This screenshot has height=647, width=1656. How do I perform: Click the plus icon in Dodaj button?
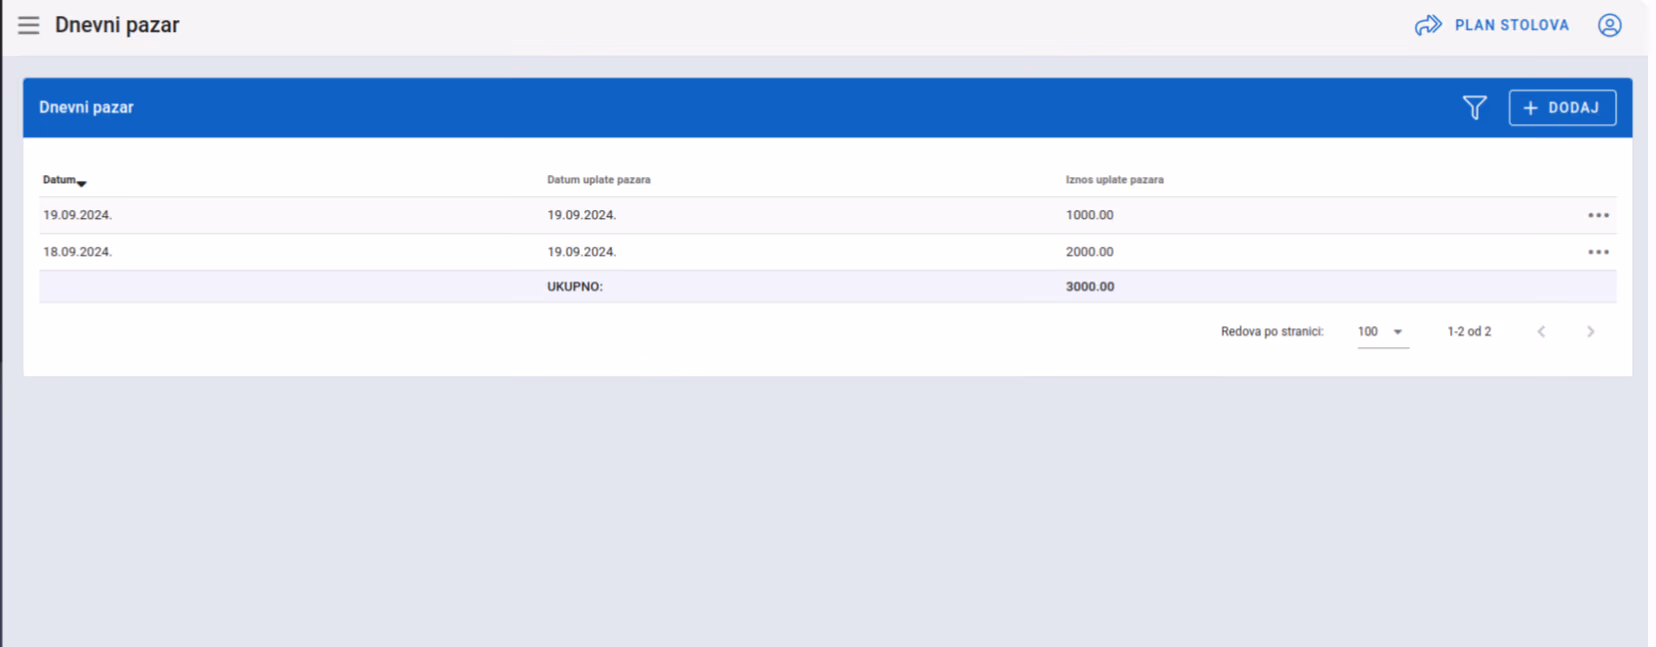click(1530, 108)
